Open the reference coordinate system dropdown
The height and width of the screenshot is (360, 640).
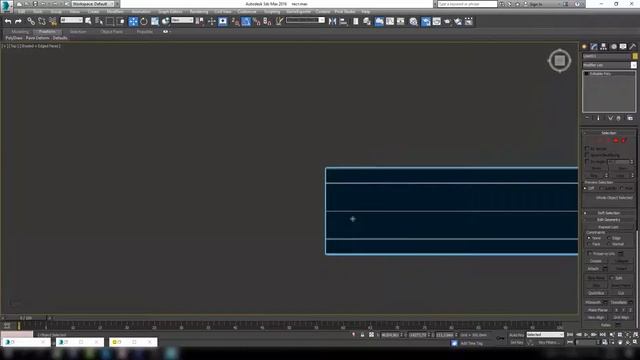(x=182, y=20)
